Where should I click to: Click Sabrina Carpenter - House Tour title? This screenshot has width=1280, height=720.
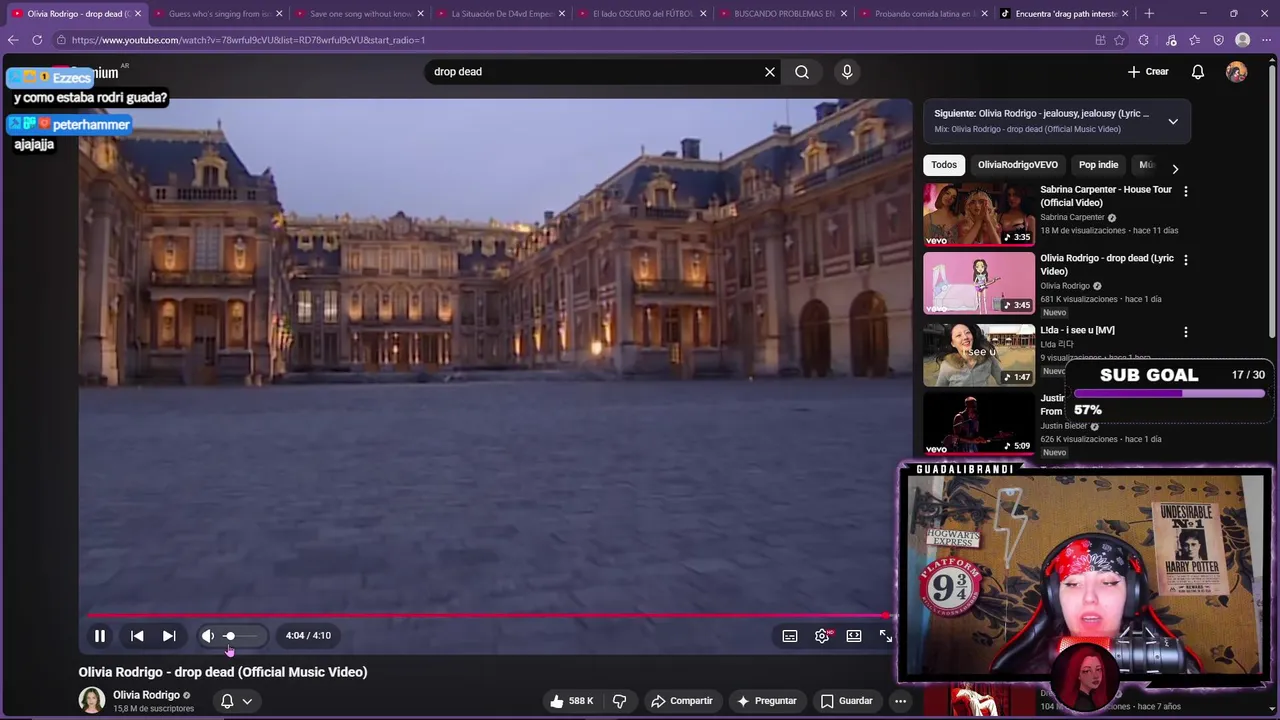(1106, 196)
